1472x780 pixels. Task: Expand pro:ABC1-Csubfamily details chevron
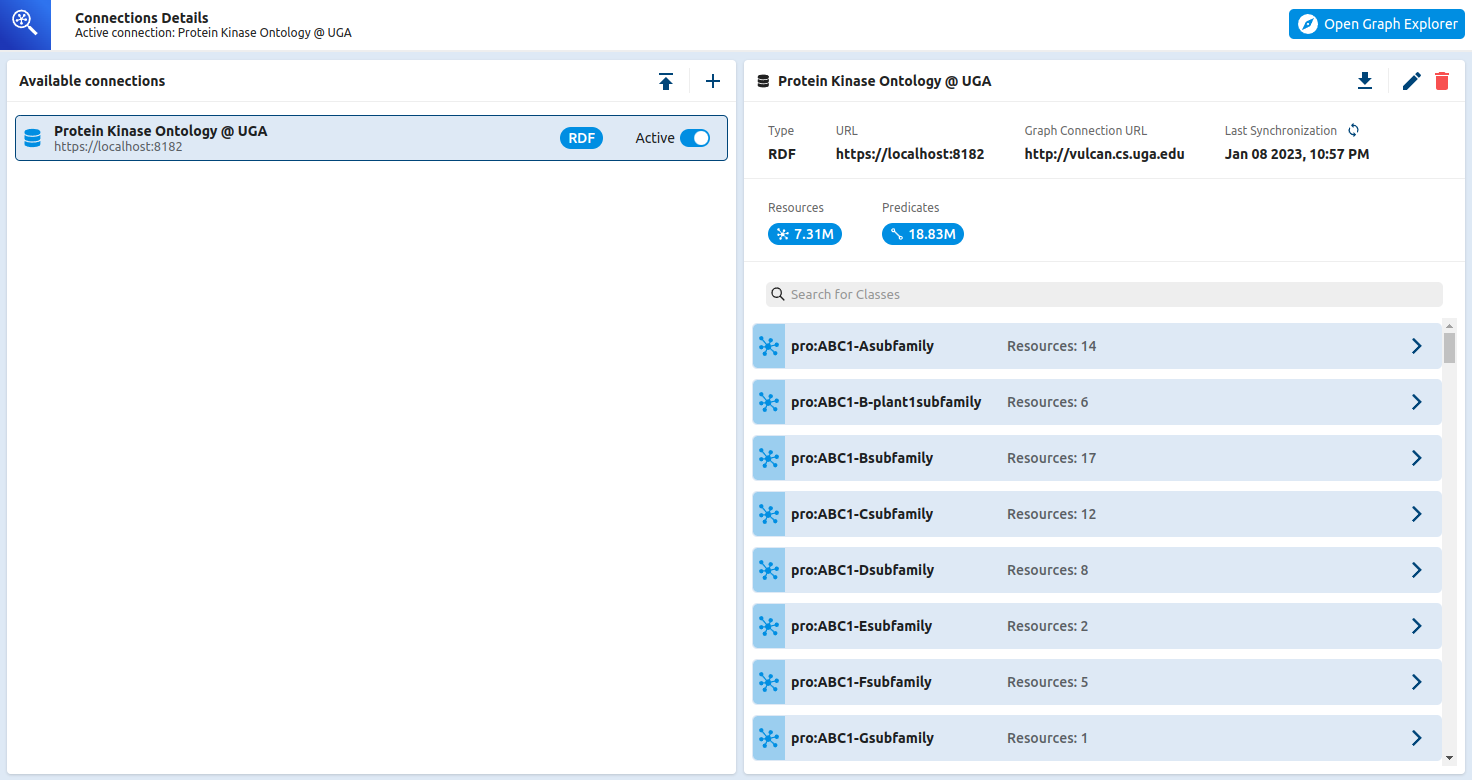(1416, 514)
